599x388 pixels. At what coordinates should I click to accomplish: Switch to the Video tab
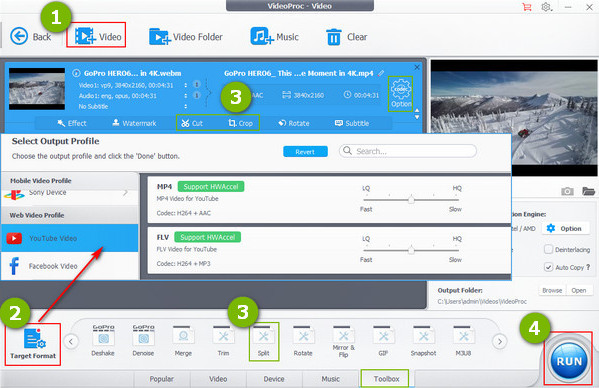[218, 379]
